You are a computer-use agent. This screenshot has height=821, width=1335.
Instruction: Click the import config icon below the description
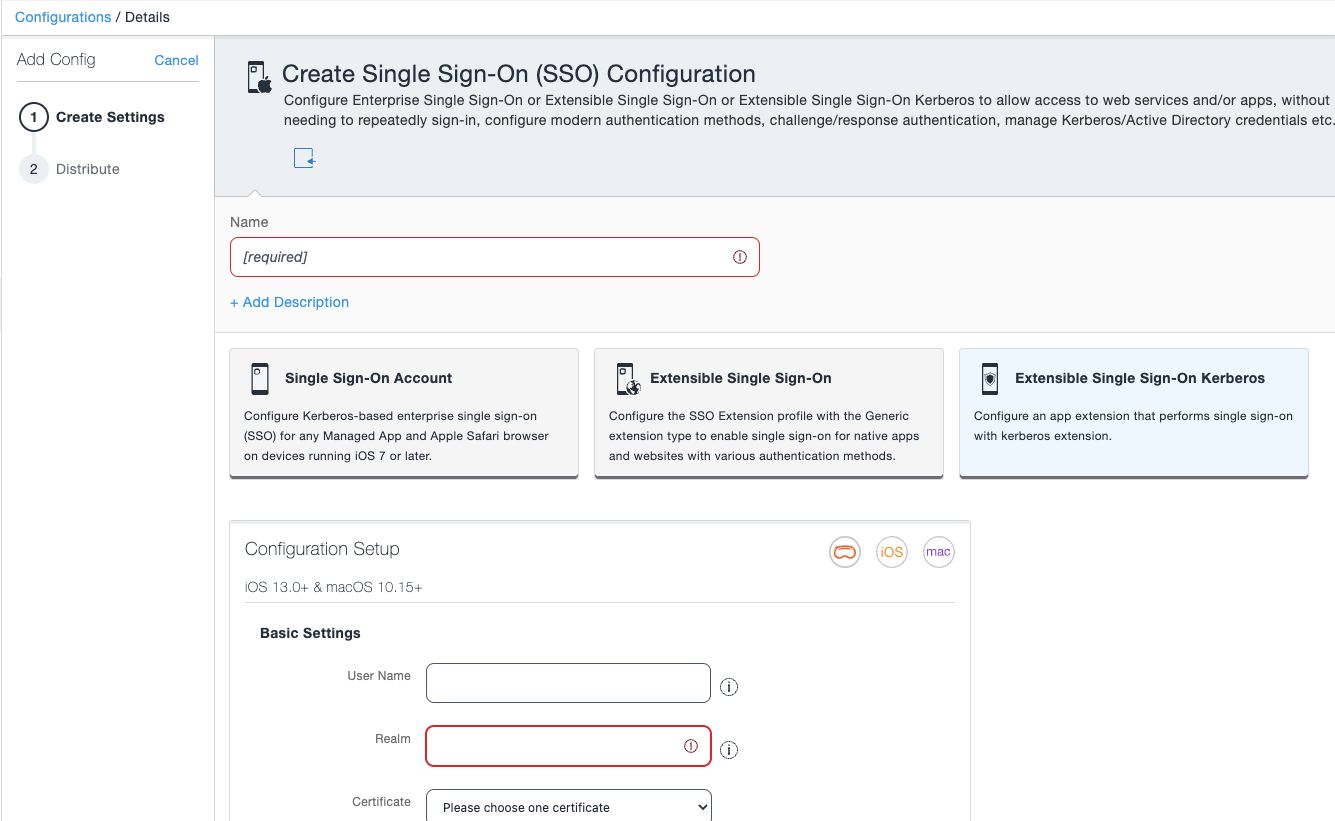304,157
